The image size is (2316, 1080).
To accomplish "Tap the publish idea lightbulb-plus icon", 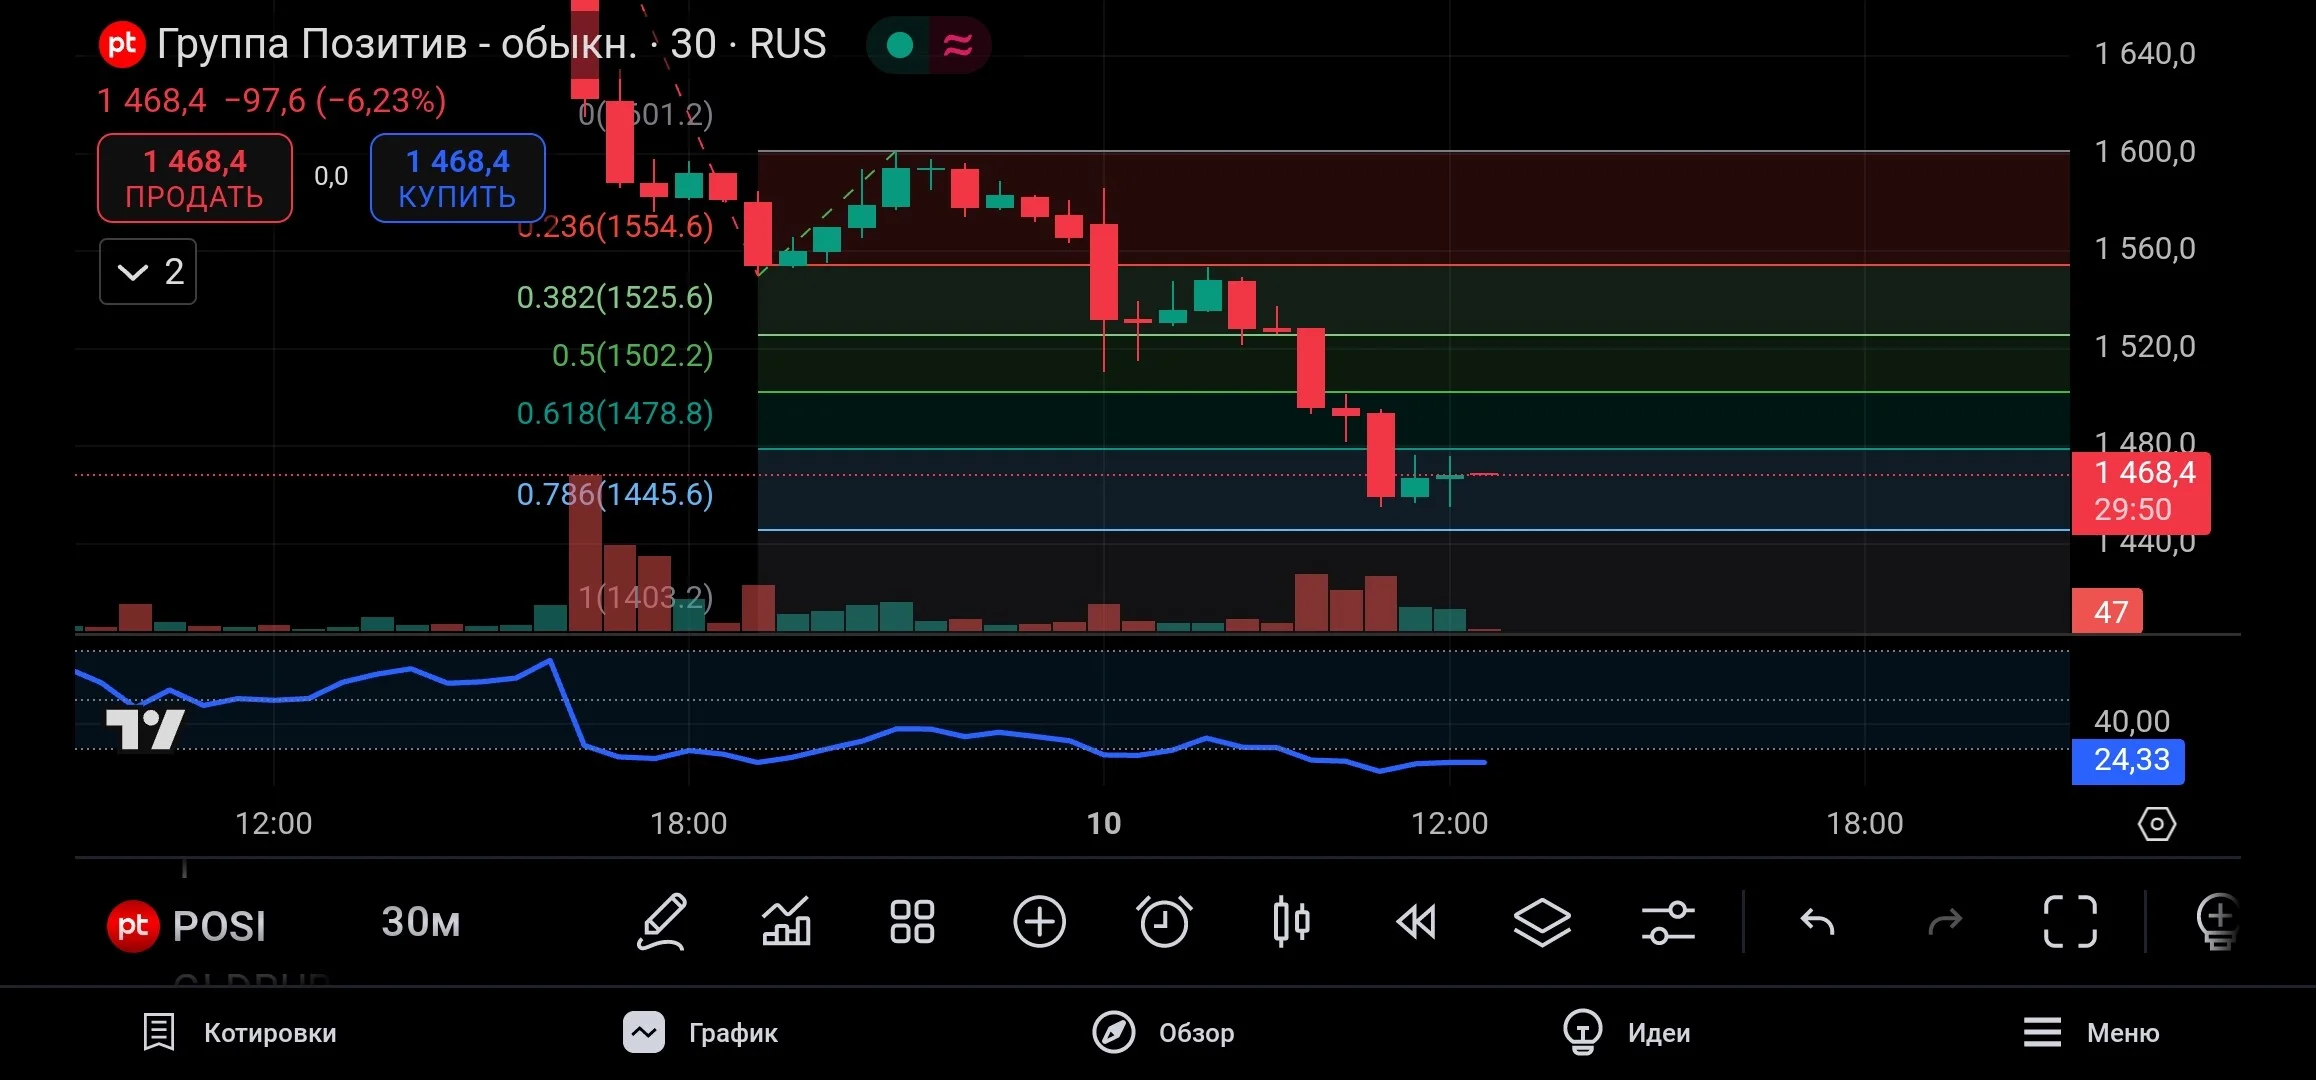I will (2217, 921).
